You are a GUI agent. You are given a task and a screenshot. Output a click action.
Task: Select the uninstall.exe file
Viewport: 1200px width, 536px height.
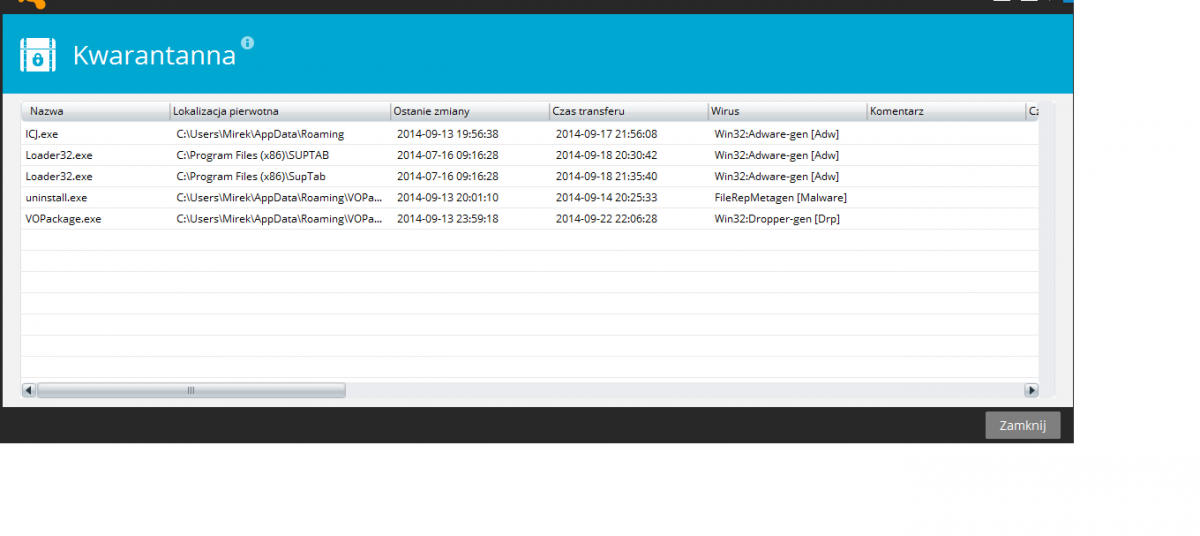pos(530,197)
